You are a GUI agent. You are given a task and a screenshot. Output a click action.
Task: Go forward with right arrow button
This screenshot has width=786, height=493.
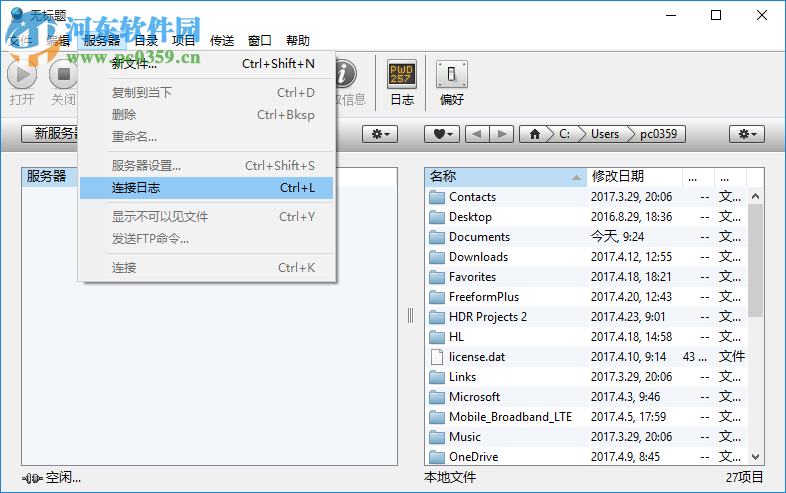point(501,134)
